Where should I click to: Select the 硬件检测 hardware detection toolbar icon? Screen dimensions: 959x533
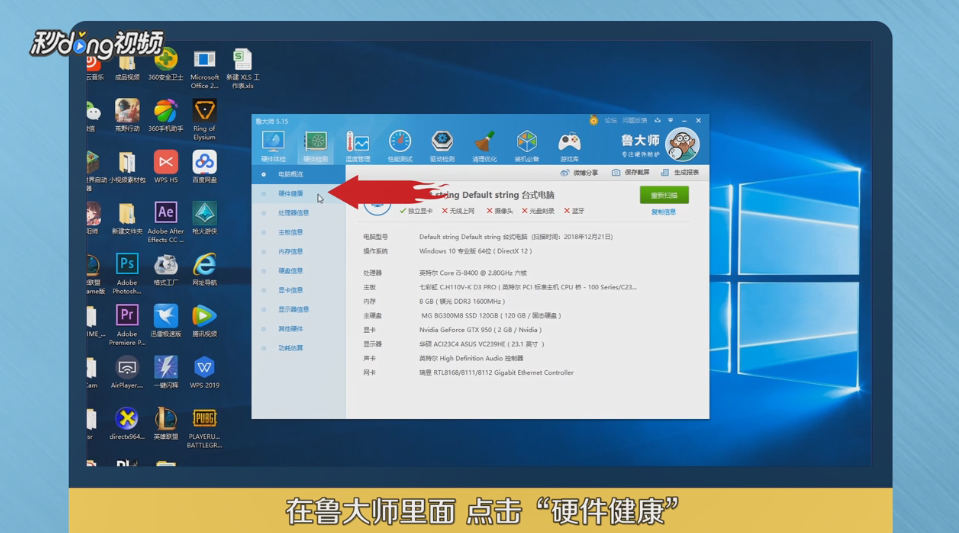(316, 146)
